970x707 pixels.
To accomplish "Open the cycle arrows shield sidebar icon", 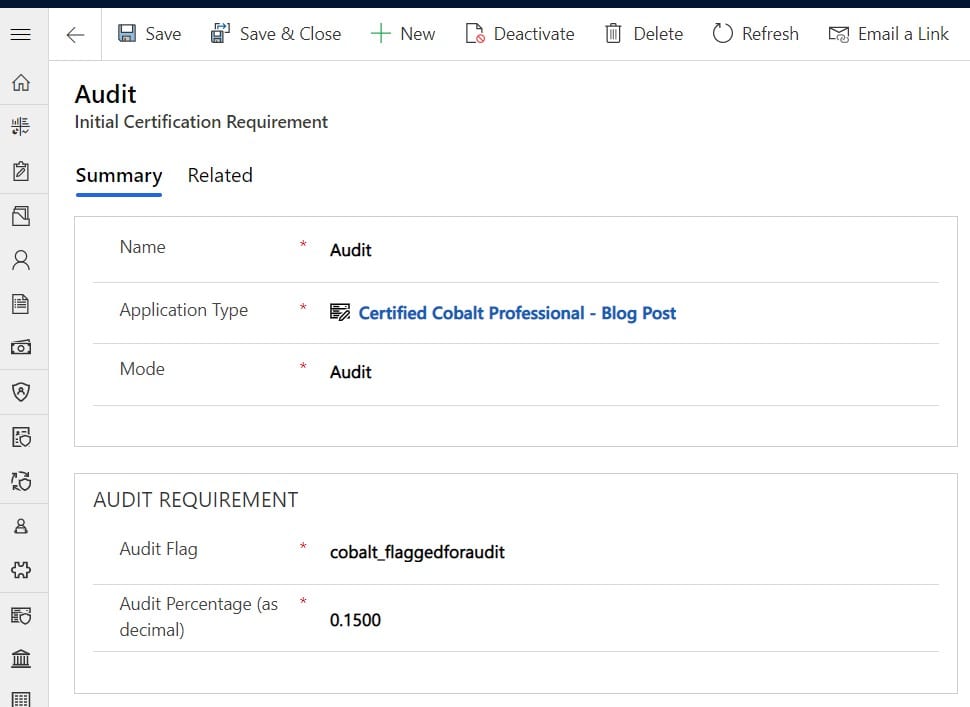I will coord(21,481).
